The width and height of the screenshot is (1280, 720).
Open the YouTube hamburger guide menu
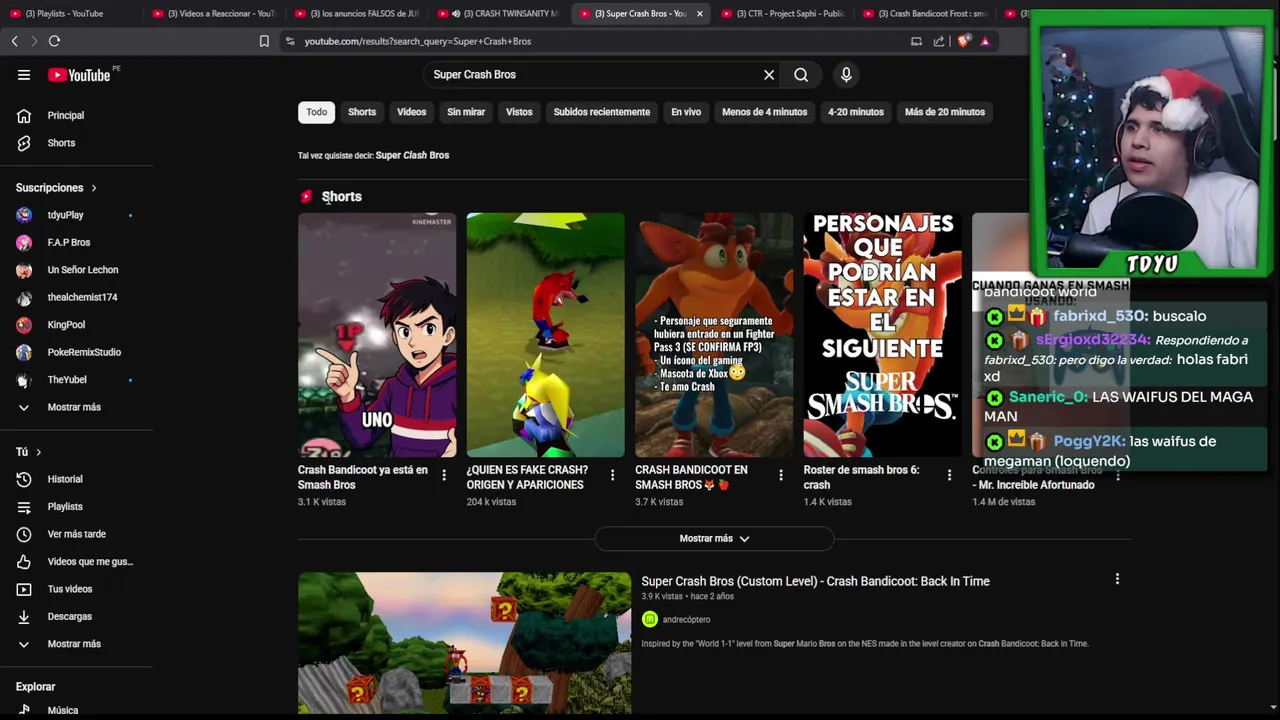click(x=24, y=75)
